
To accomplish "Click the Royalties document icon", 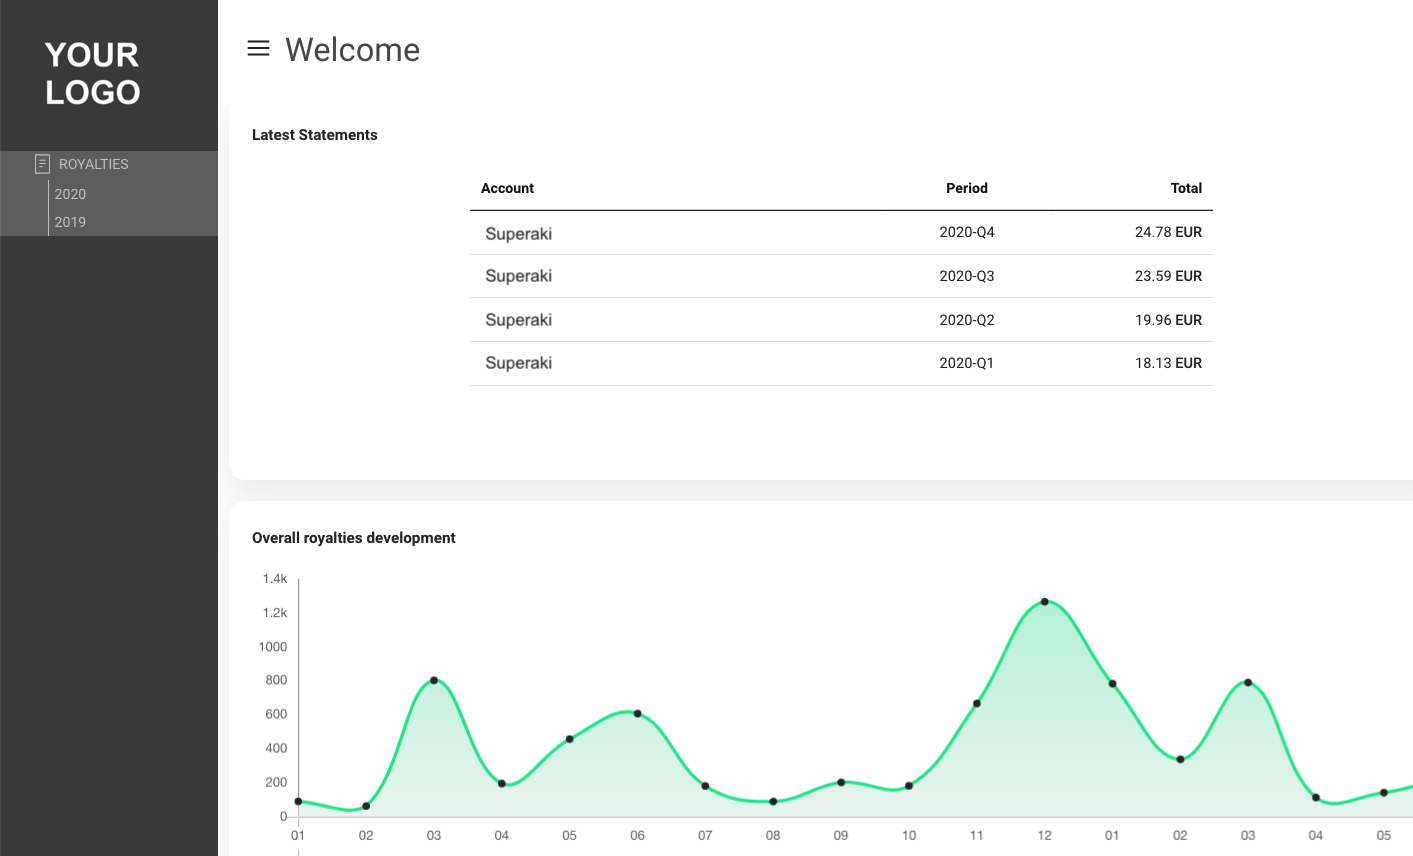I will pos(42,164).
